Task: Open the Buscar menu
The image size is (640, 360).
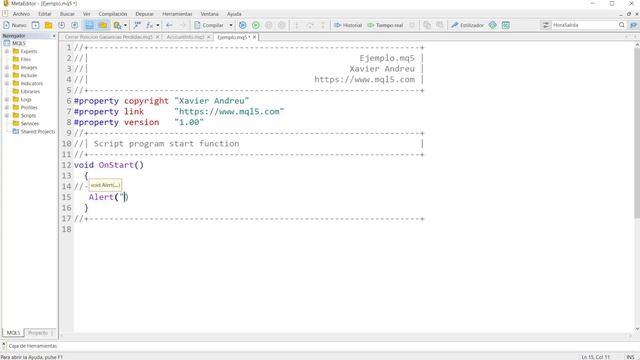Action: tap(67, 14)
